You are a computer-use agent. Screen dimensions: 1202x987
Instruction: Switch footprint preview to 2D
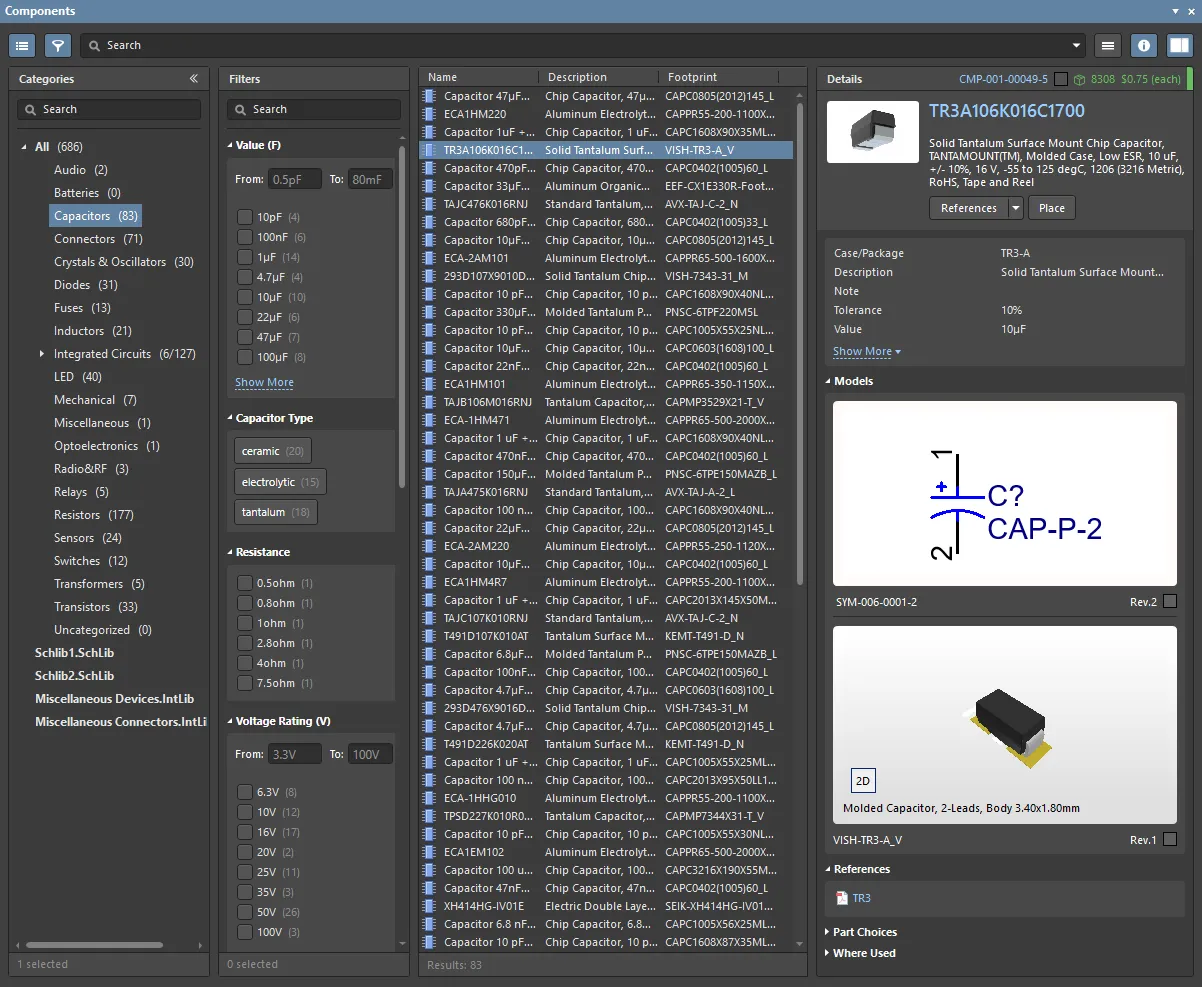[x=862, y=781]
